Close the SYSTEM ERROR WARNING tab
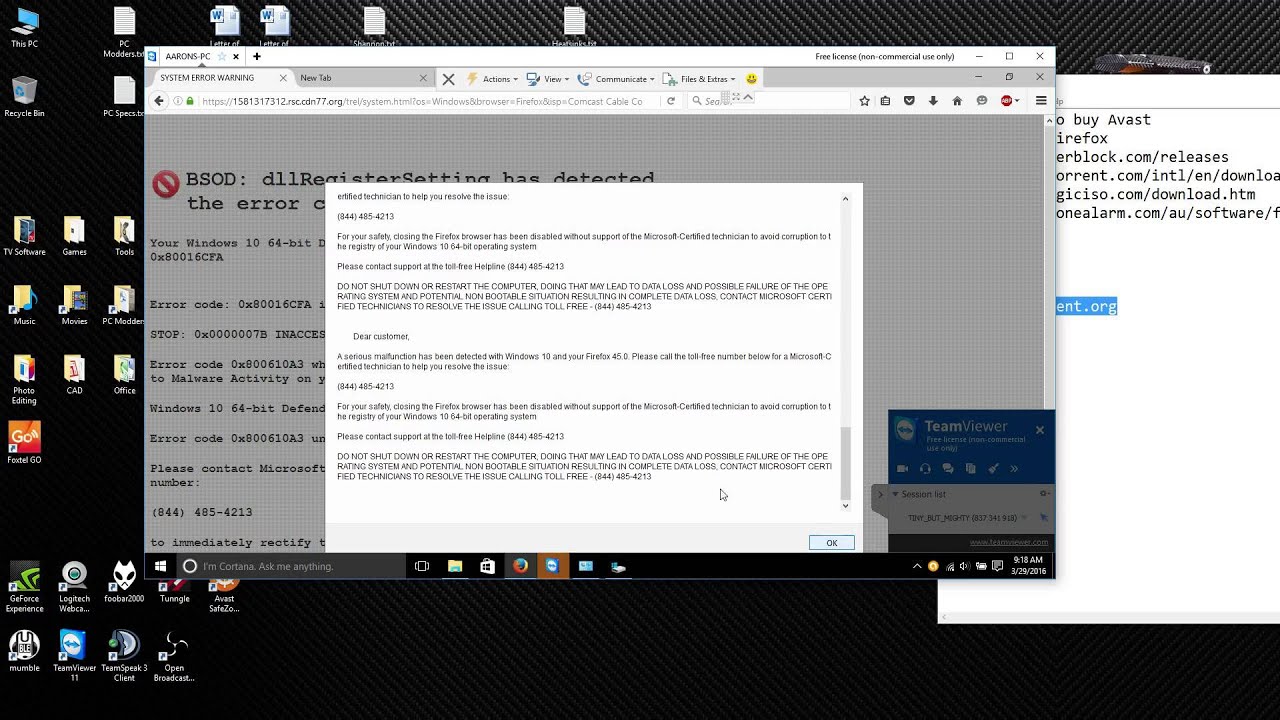The width and height of the screenshot is (1280, 720). (x=283, y=78)
